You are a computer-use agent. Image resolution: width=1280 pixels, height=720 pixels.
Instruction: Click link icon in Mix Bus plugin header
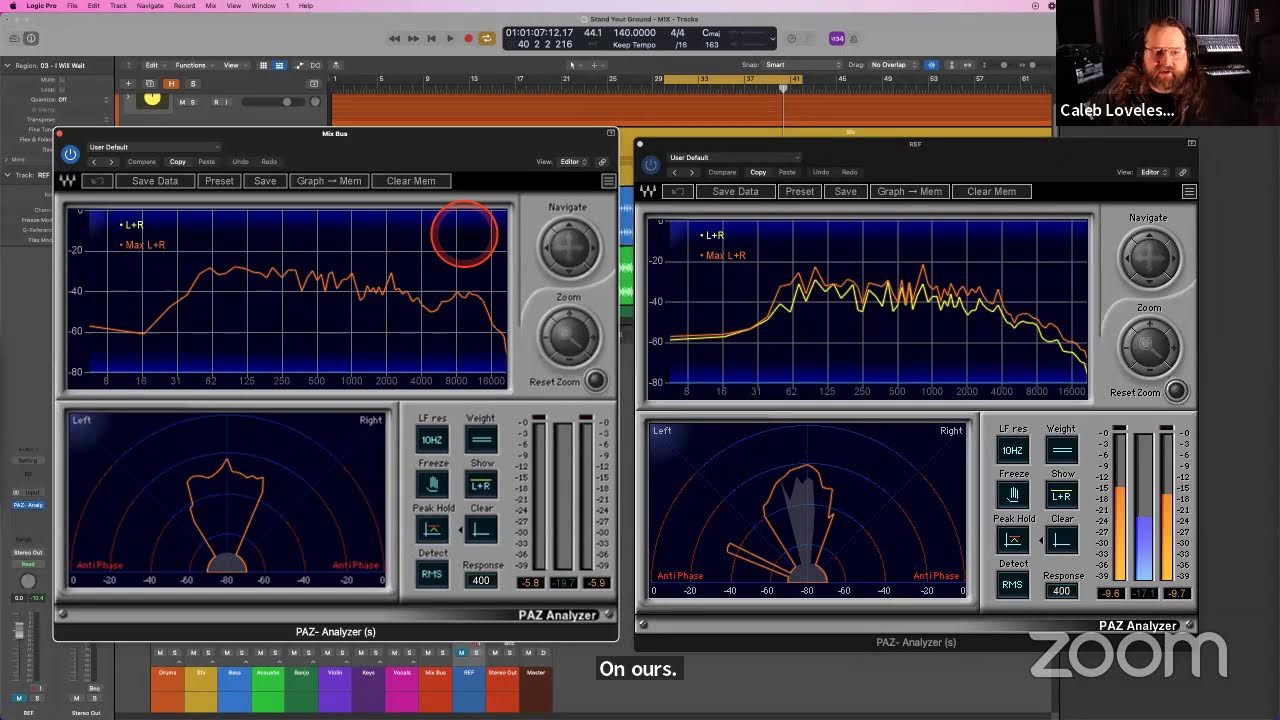pos(602,162)
